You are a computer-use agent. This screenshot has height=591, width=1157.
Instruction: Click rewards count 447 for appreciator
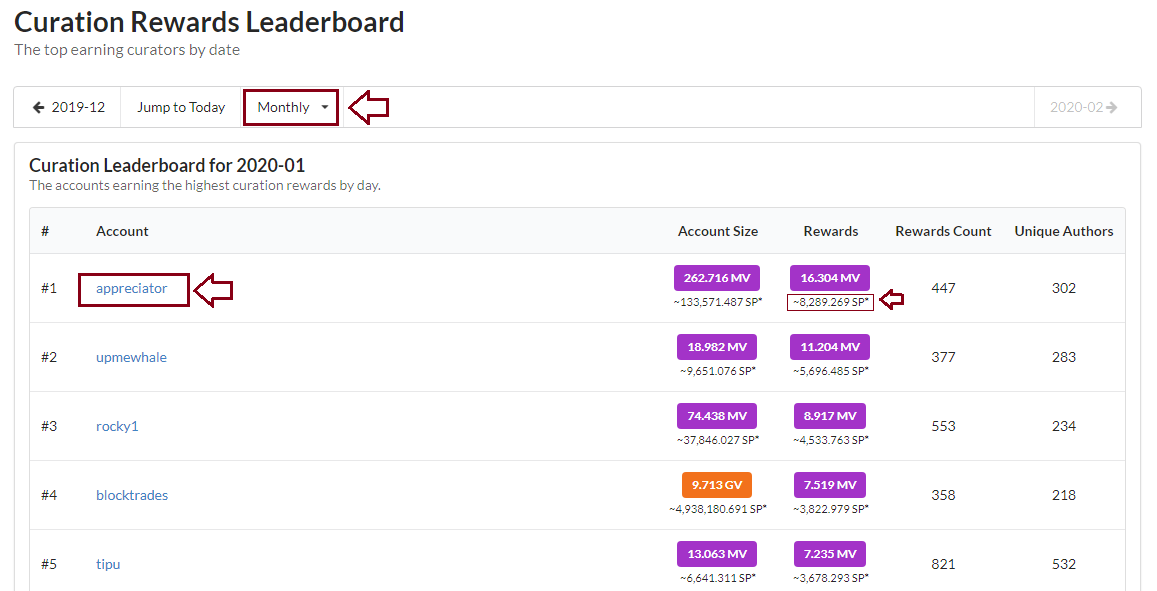coord(943,288)
